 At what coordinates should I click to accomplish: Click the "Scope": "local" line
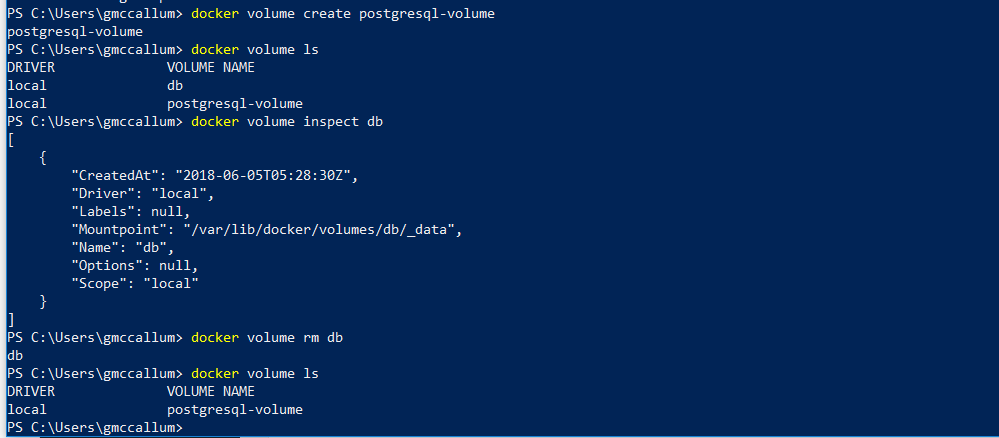tap(134, 284)
